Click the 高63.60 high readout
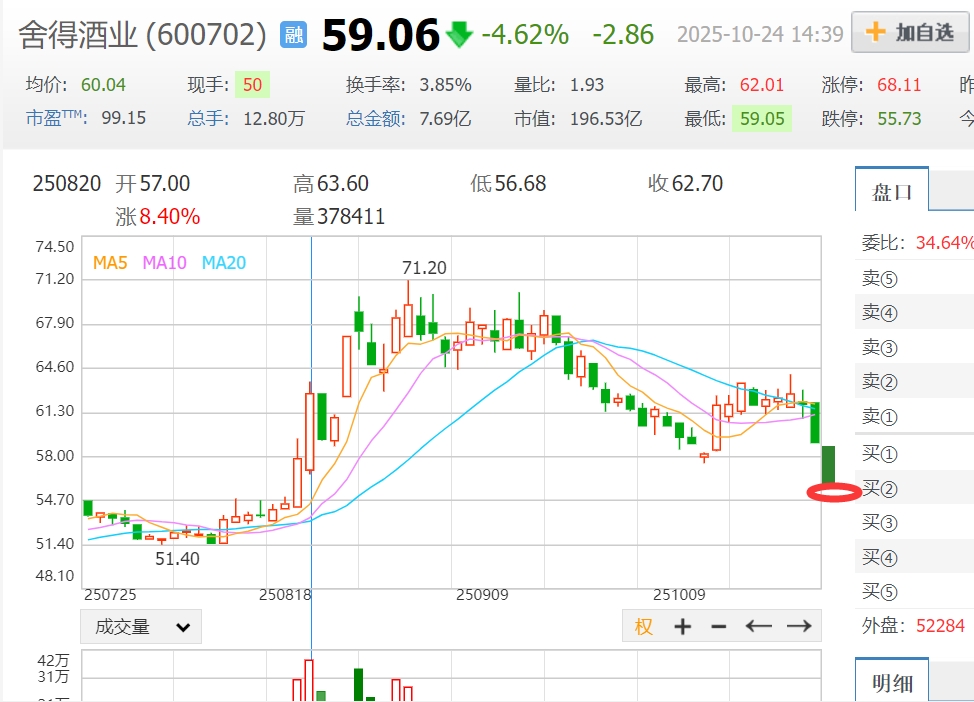Screen dimensions: 974x702 click(x=330, y=183)
